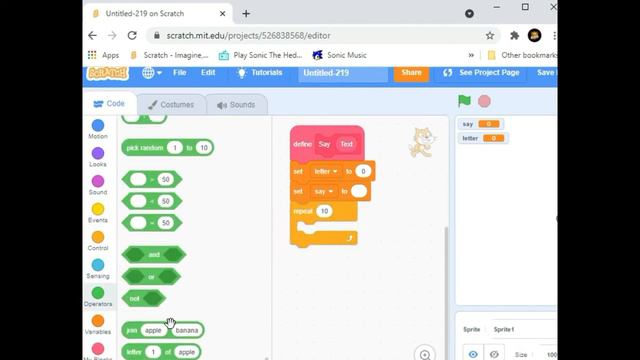Select the Sensing blocks category
Image resolution: width=640 pixels, height=360 pixels.
(x=98, y=269)
